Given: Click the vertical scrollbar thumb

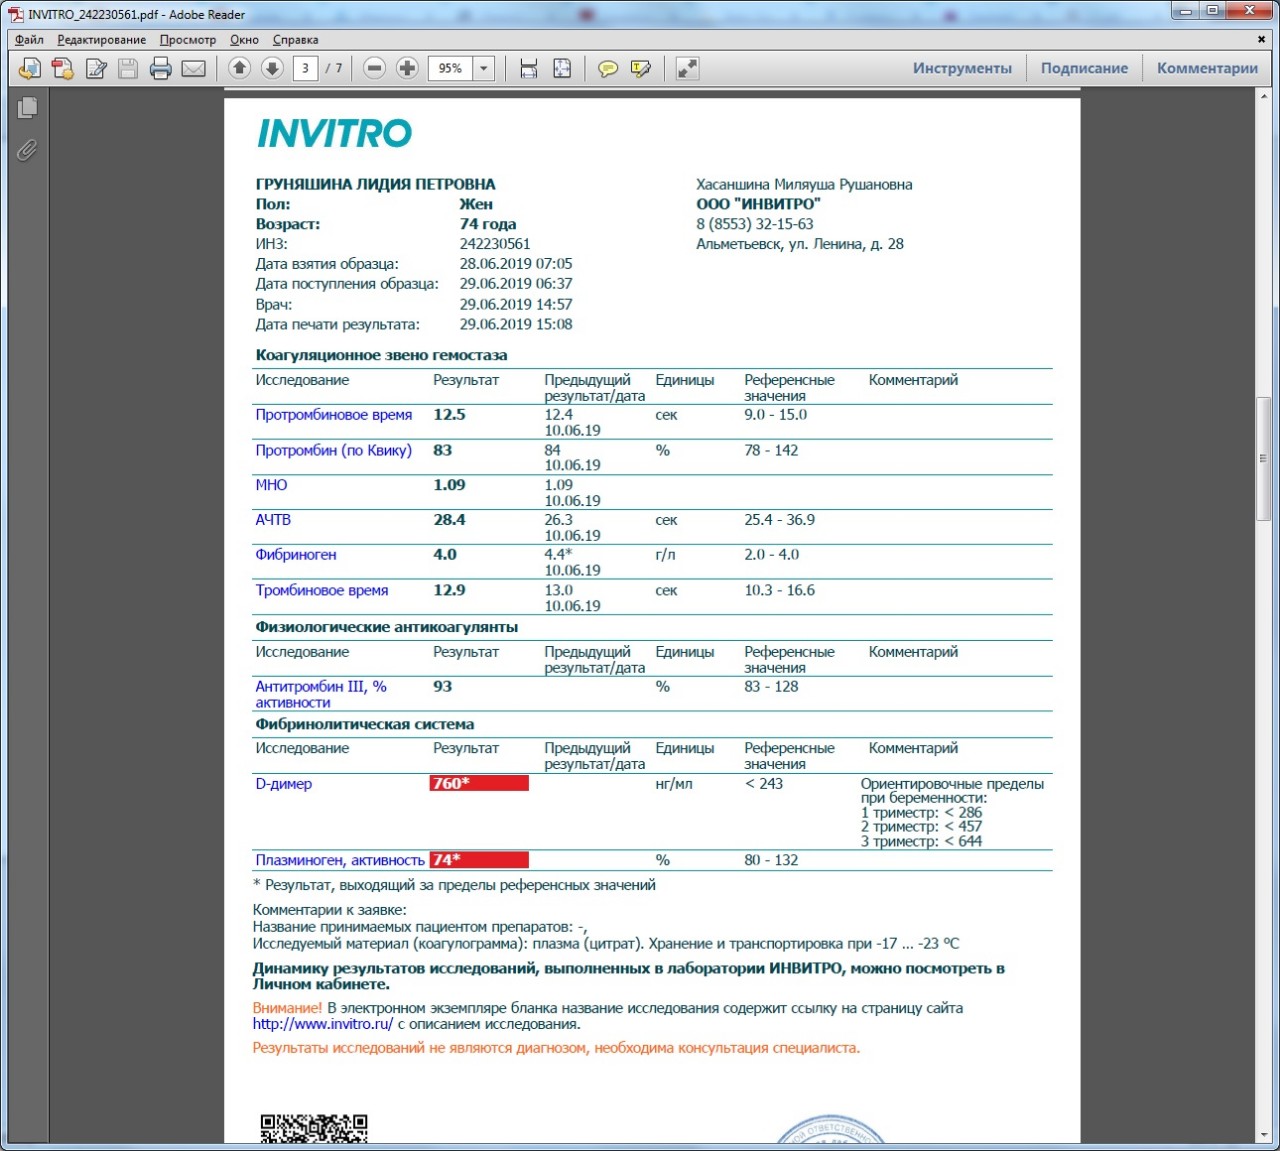Looking at the screenshot, I should coord(1263,459).
